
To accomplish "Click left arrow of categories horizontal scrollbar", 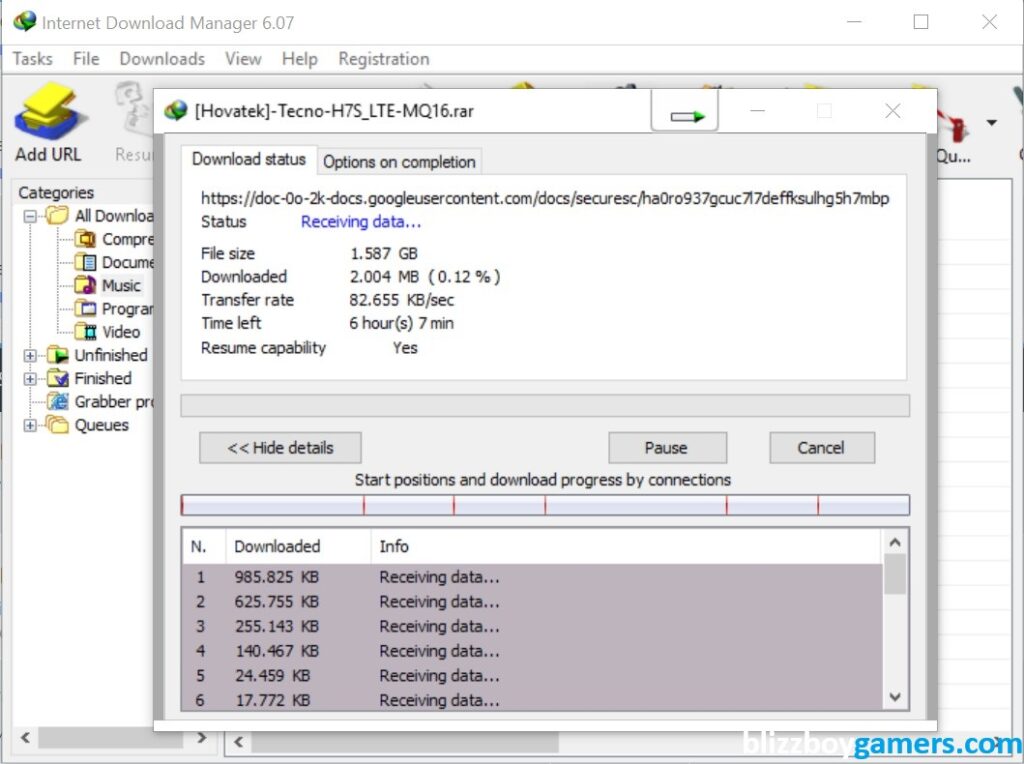I will pos(25,738).
